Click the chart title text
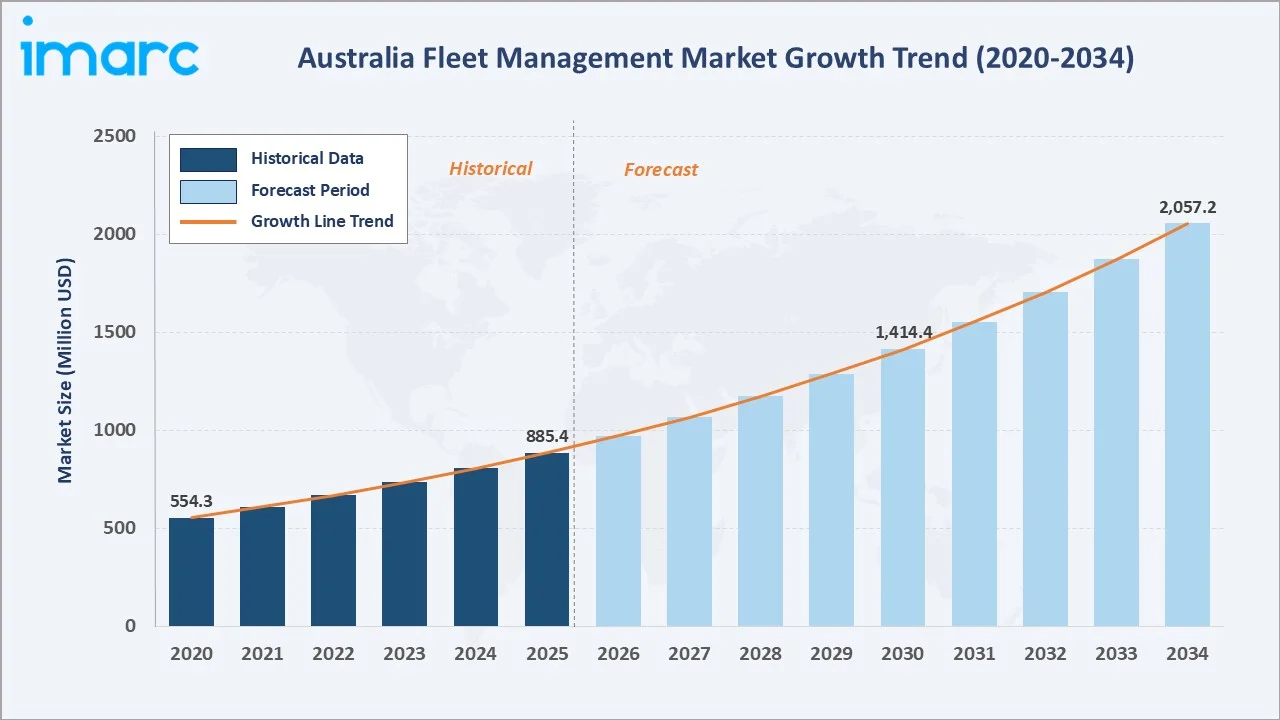This screenshot has height=720, width=1280. coord(715,58)
